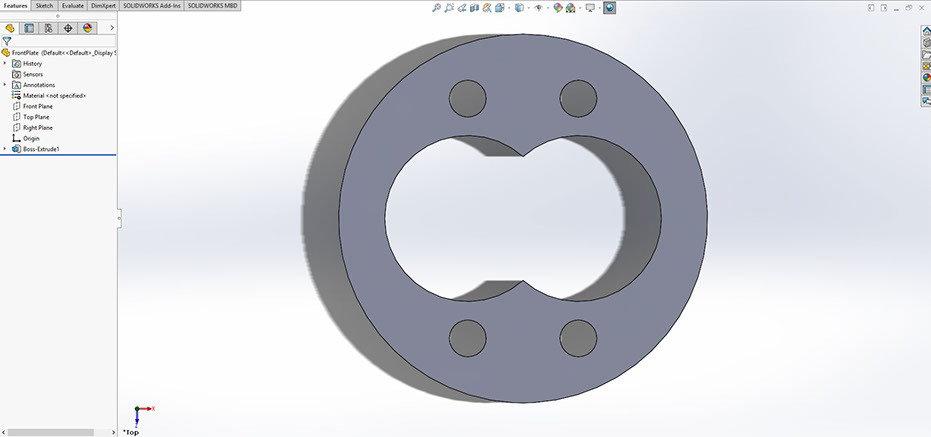Screen dimensions: 931x437
Task: Open the FeatureManager design tree tab
Action: [9, 28]
